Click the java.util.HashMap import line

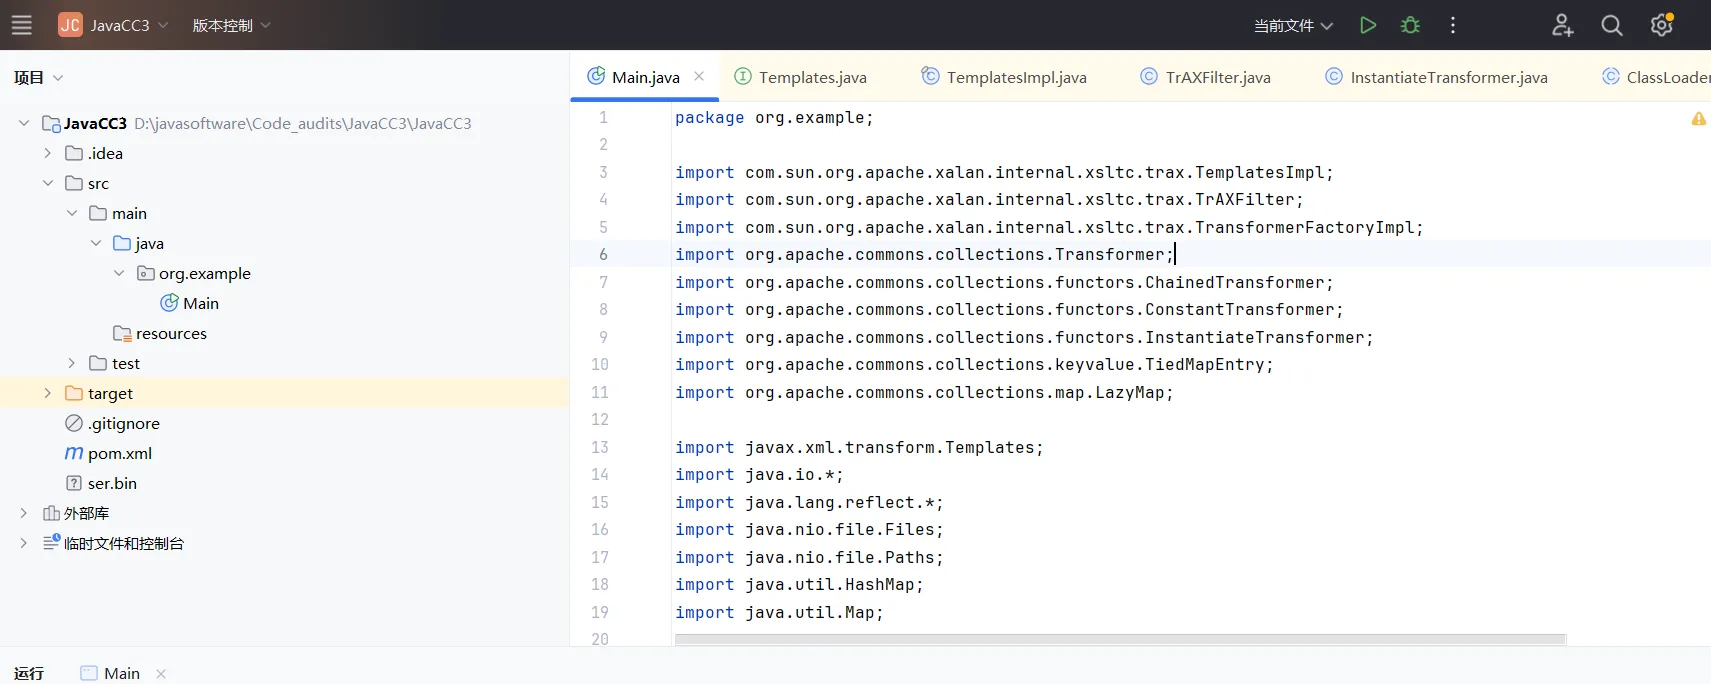tap(799, 584)
